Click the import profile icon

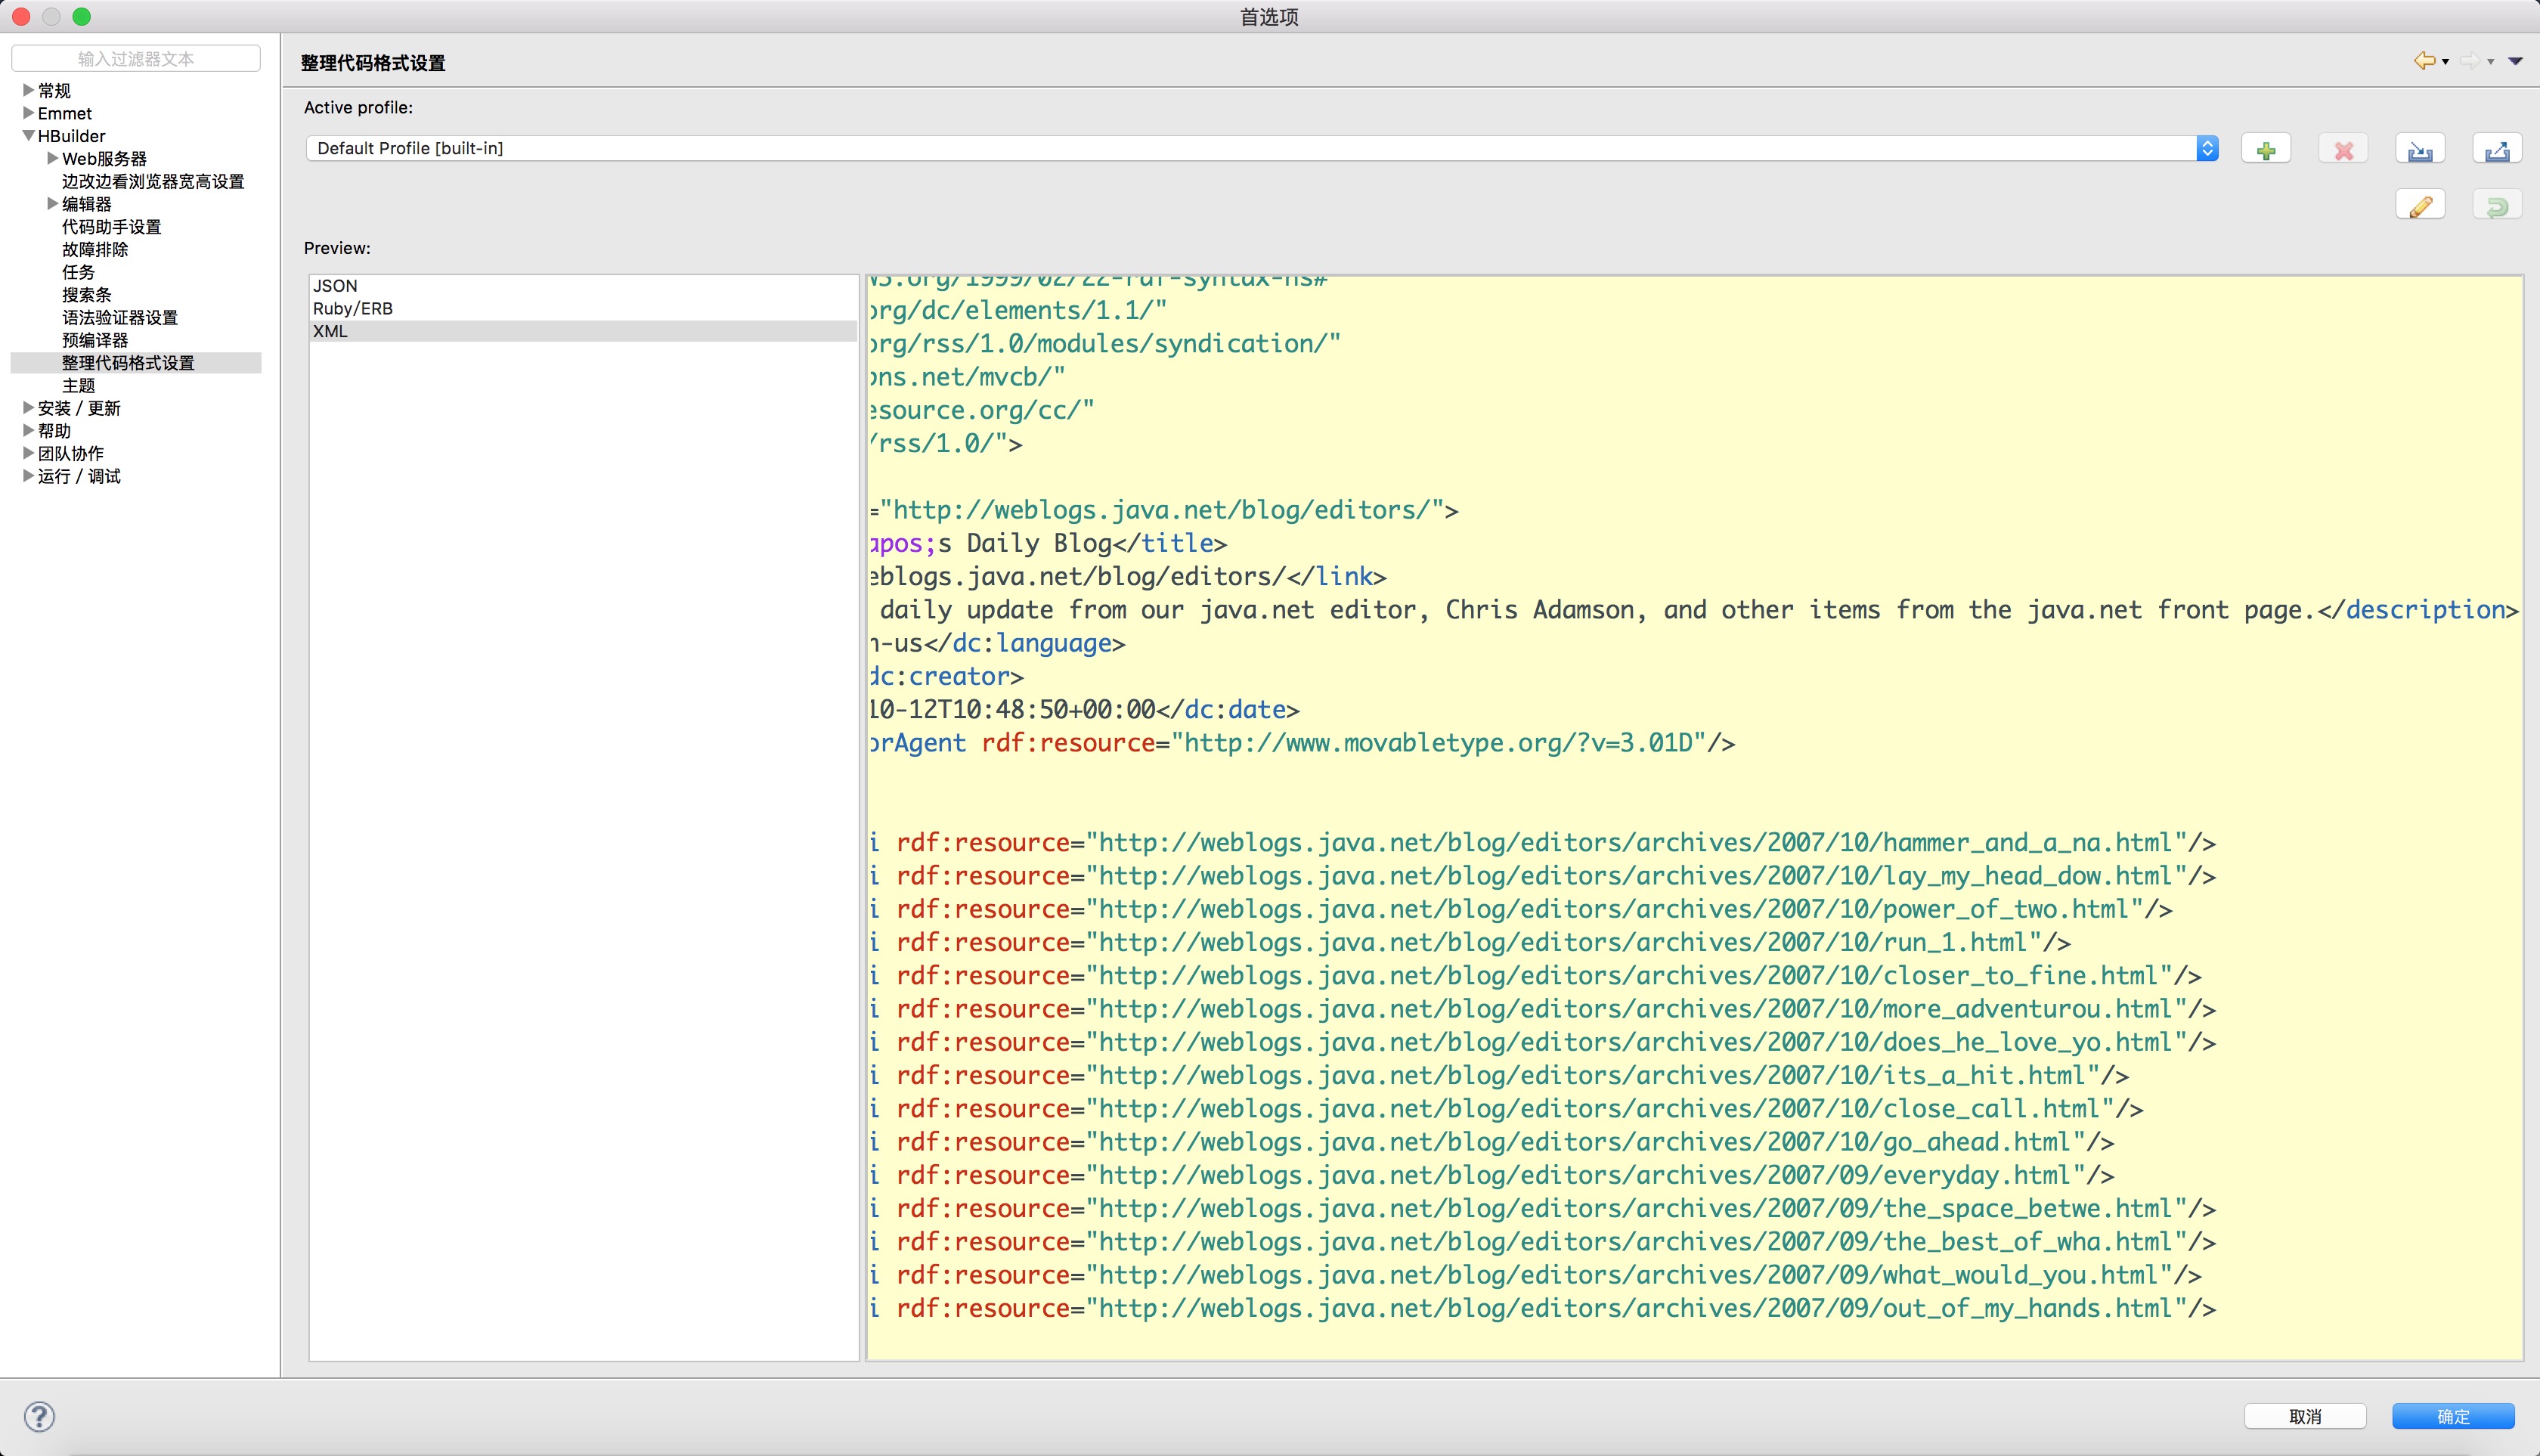(2420, 150)
